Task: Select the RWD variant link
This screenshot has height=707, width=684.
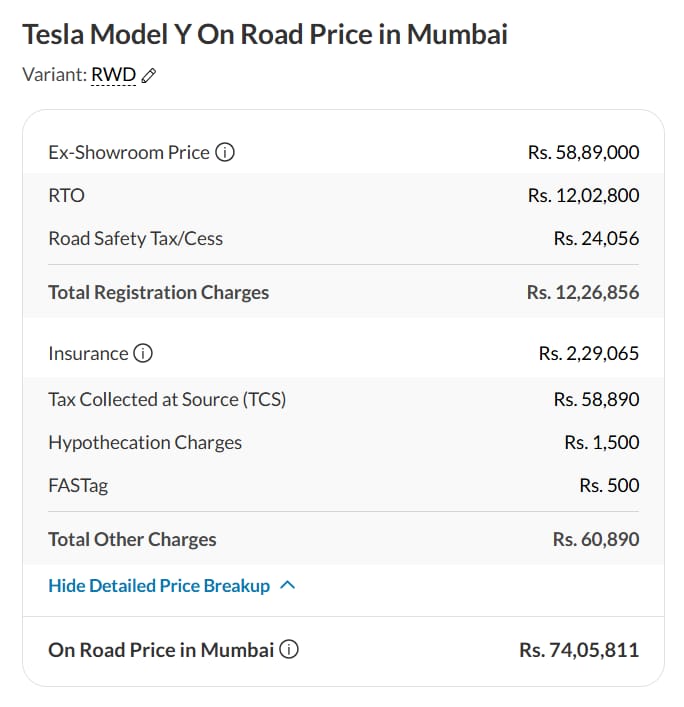Action: (113, 75)
